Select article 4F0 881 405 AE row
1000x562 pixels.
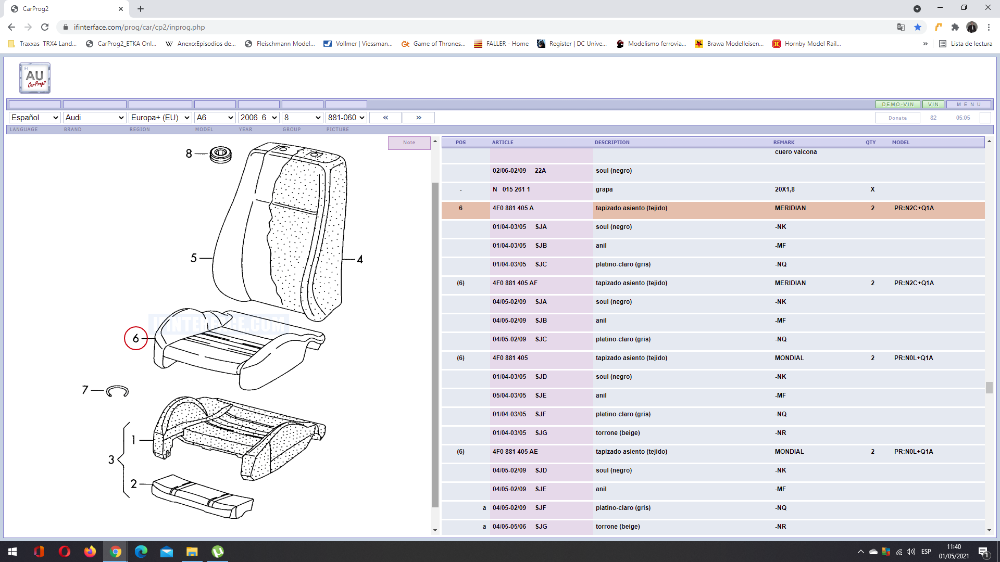pyautogui.click(x=713, y=452)
